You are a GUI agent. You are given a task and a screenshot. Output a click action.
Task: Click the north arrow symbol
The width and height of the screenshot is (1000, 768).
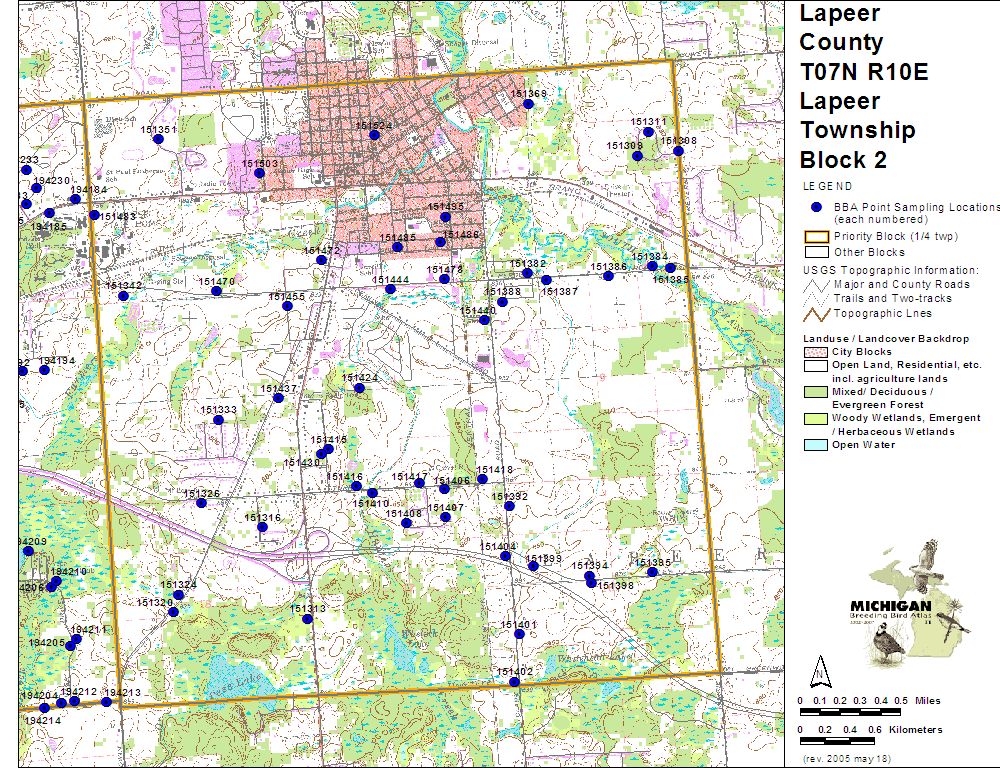pyautogui.click(x=819, y=669)
